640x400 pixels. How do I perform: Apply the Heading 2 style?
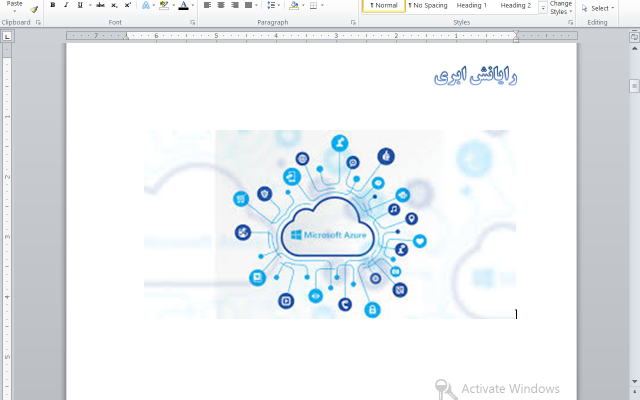(516, 6)
